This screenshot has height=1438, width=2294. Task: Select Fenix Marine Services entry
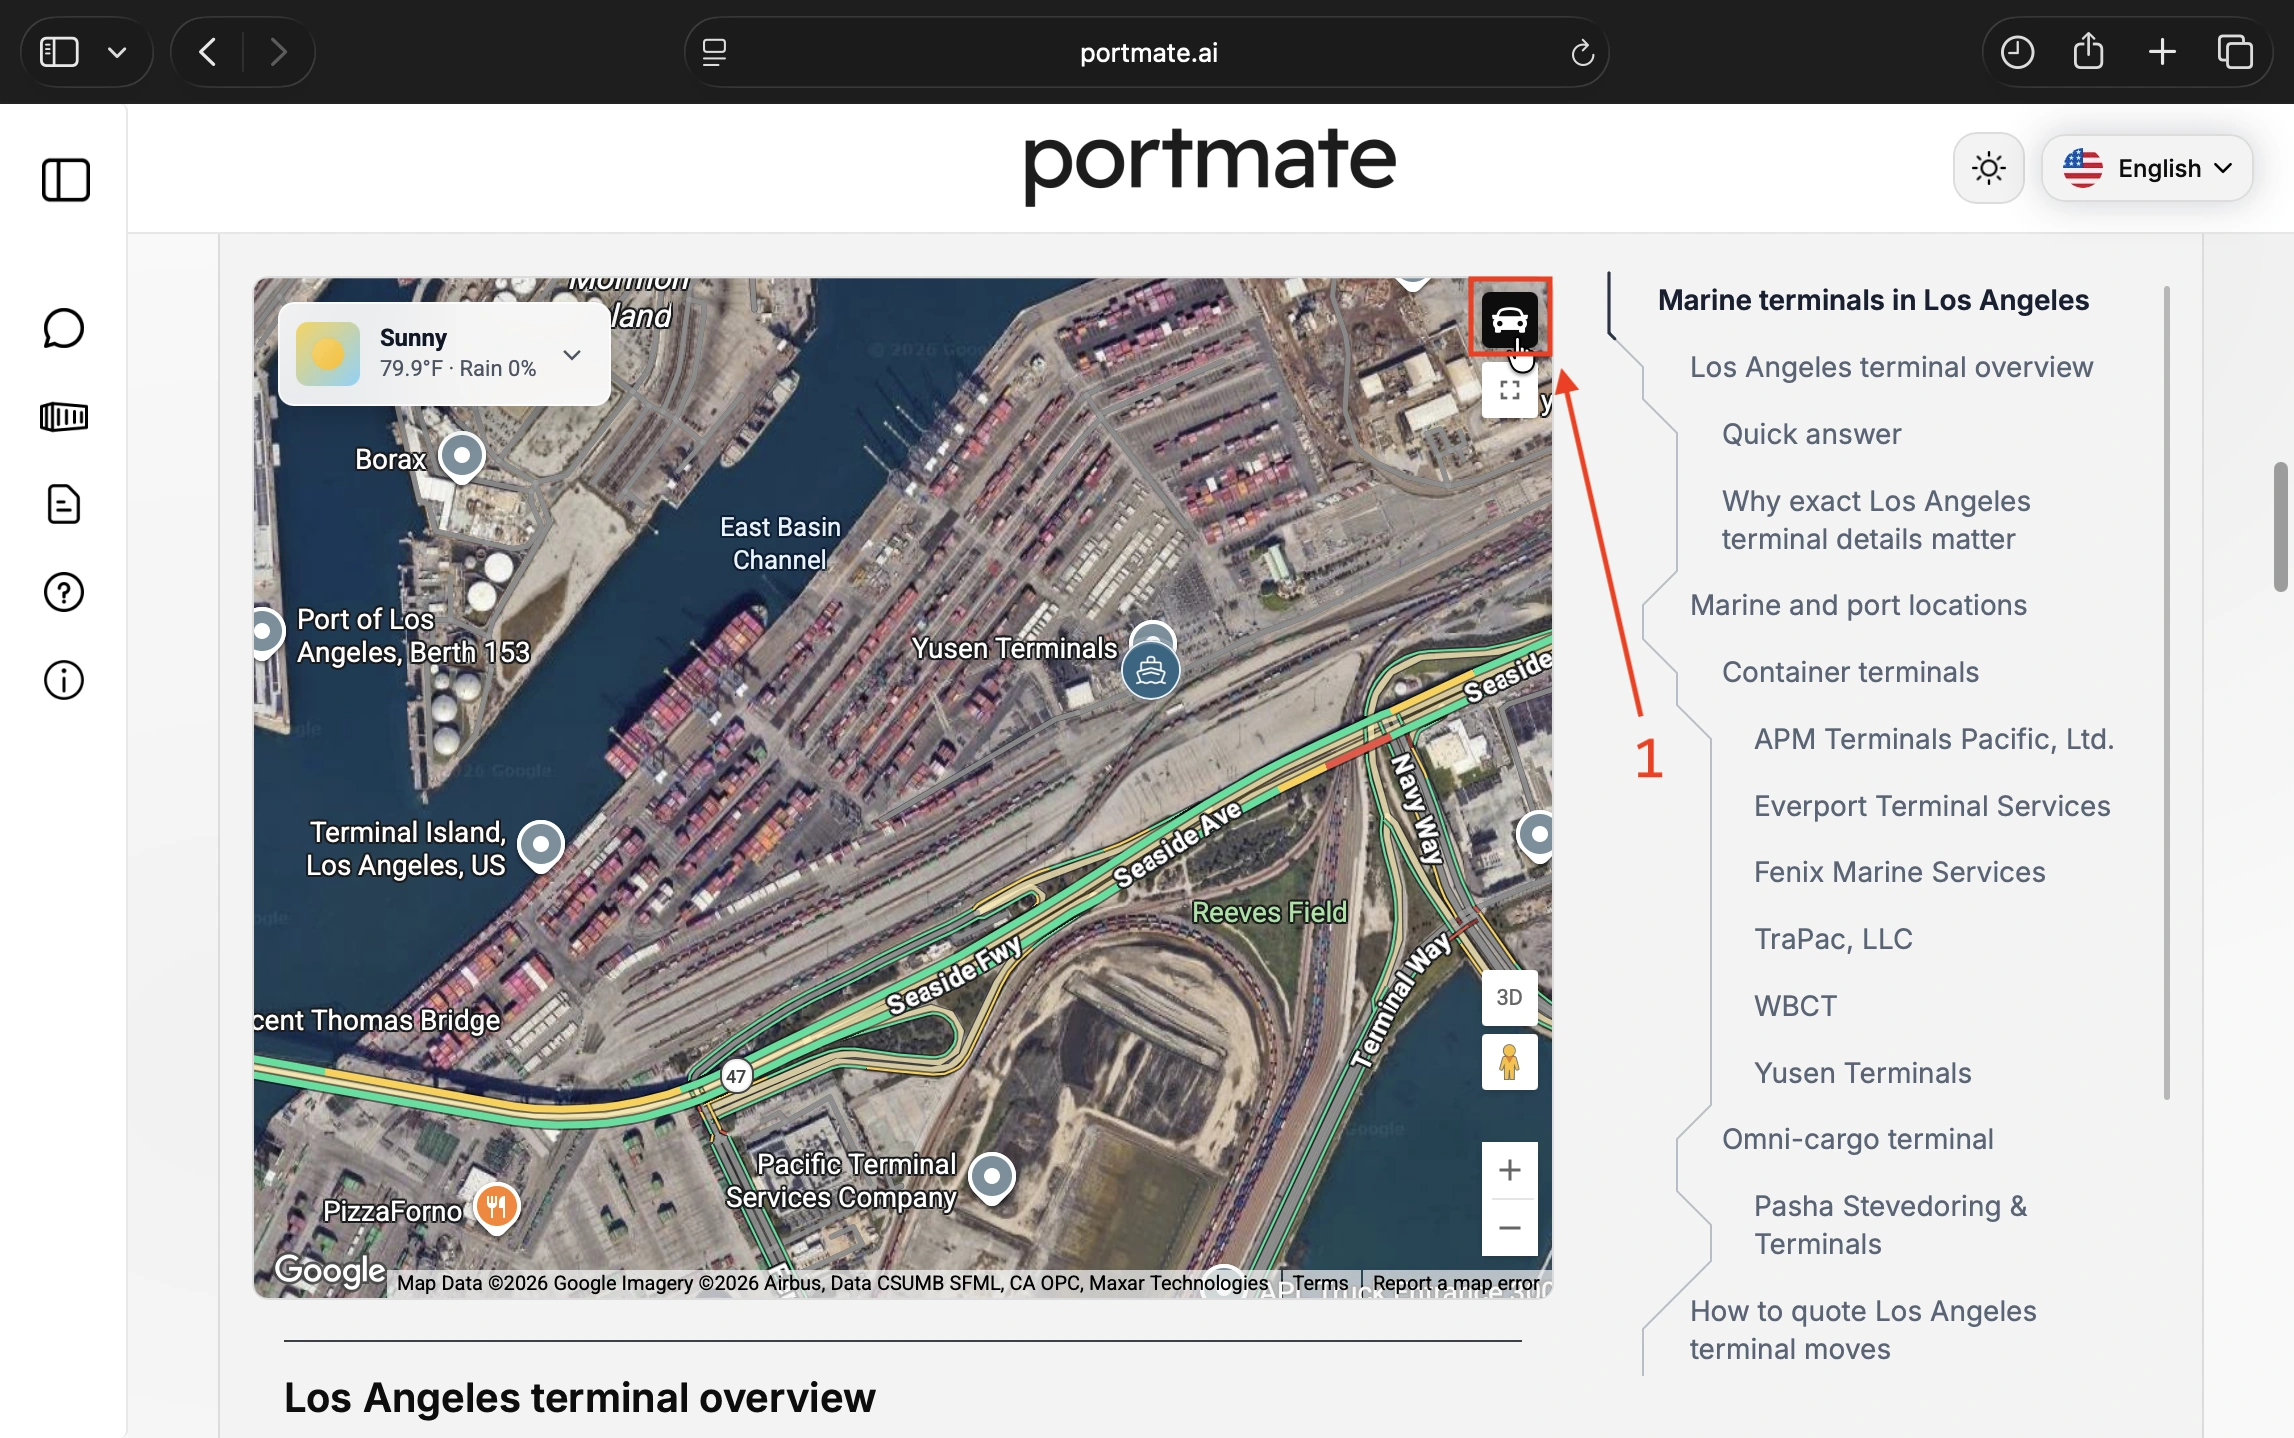pos(1899,872)
